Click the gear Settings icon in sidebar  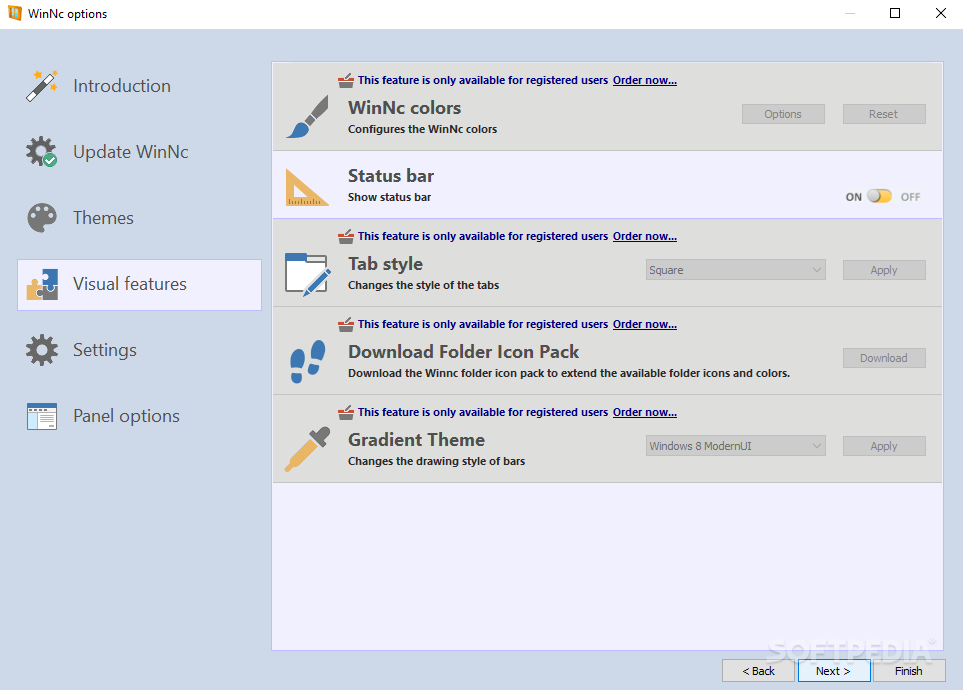(42, 350)
